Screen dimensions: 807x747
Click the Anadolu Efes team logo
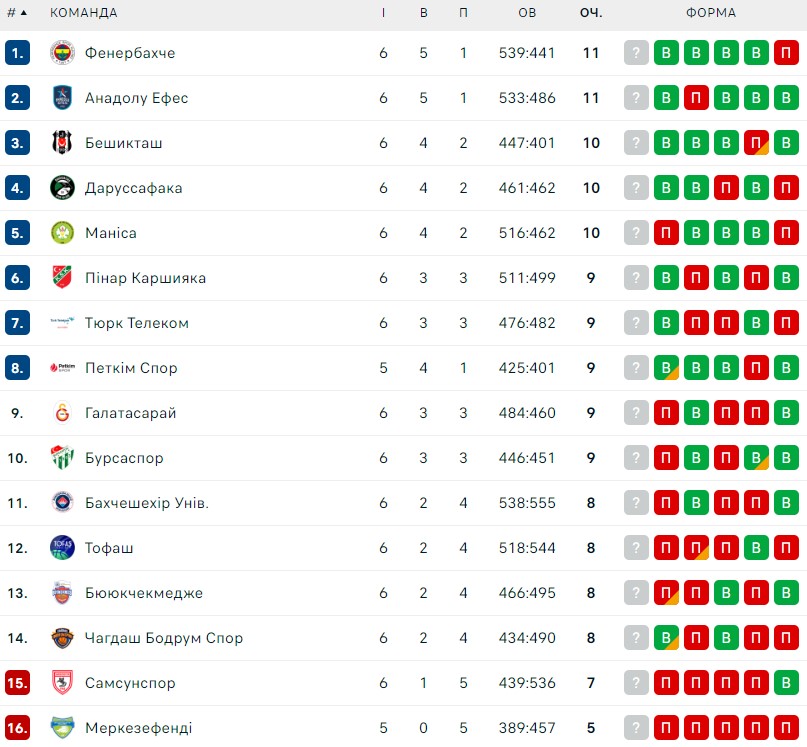[x=62, y=98]
